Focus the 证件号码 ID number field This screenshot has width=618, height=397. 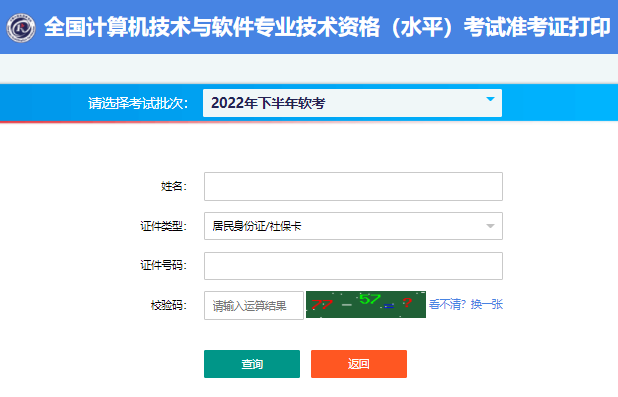pos(353,266)
